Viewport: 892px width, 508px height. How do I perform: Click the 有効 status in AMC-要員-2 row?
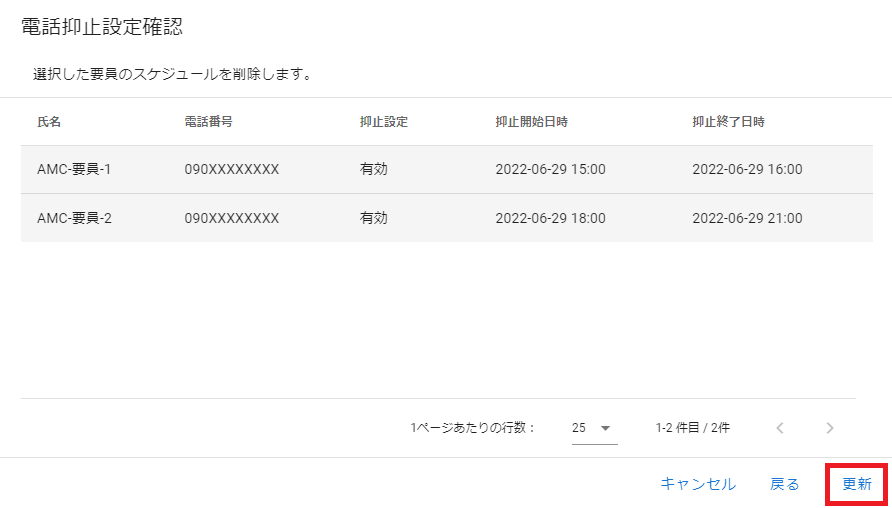pyautogui.click(x=374, y=218)
